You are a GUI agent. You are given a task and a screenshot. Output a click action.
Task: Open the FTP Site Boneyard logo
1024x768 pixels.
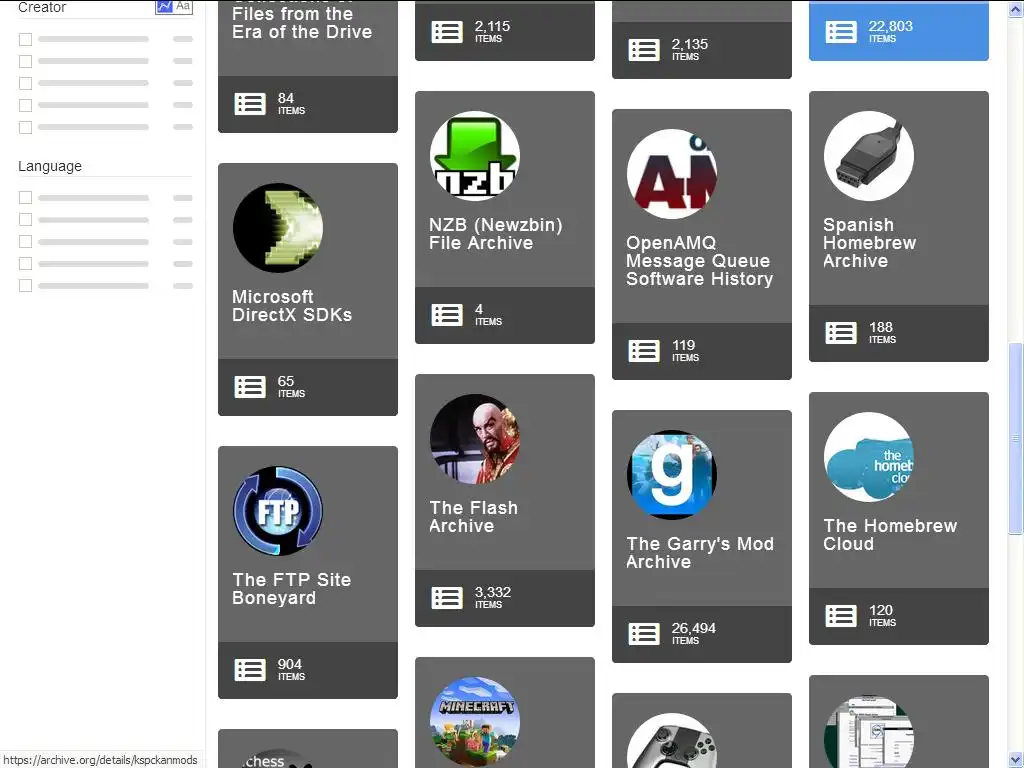coord(278,511)
